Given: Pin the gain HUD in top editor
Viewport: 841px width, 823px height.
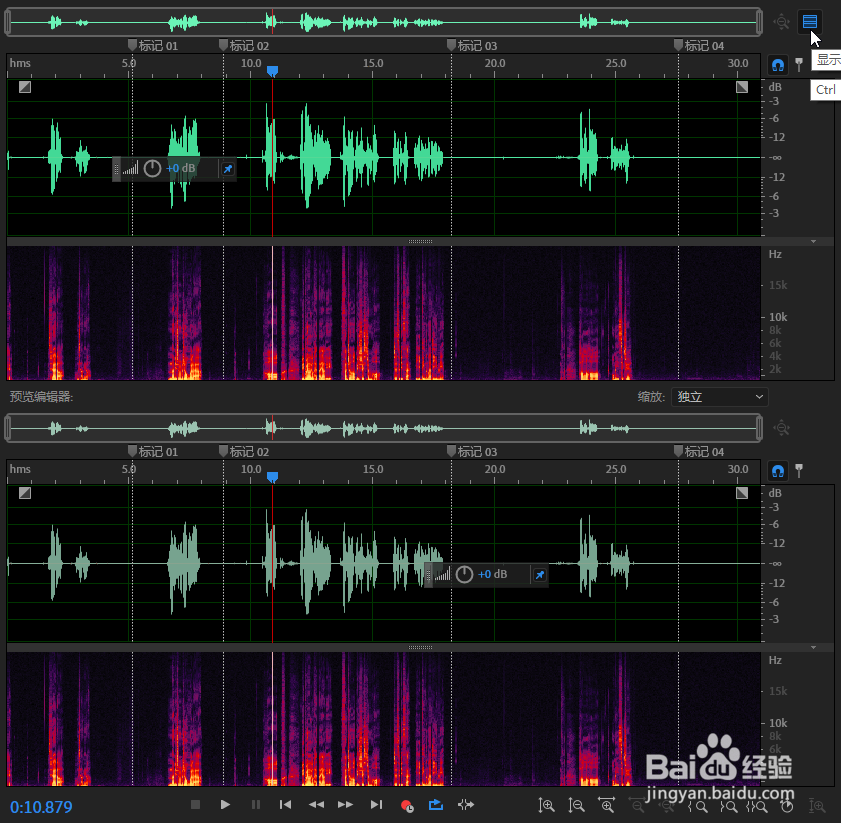Looking at the screenshot, I should coord(228,169).
